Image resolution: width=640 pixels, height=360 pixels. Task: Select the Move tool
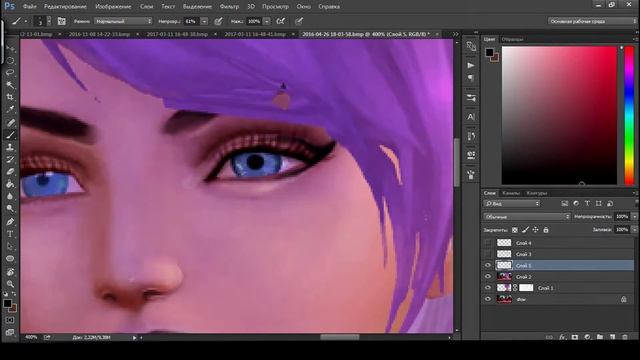10,48
